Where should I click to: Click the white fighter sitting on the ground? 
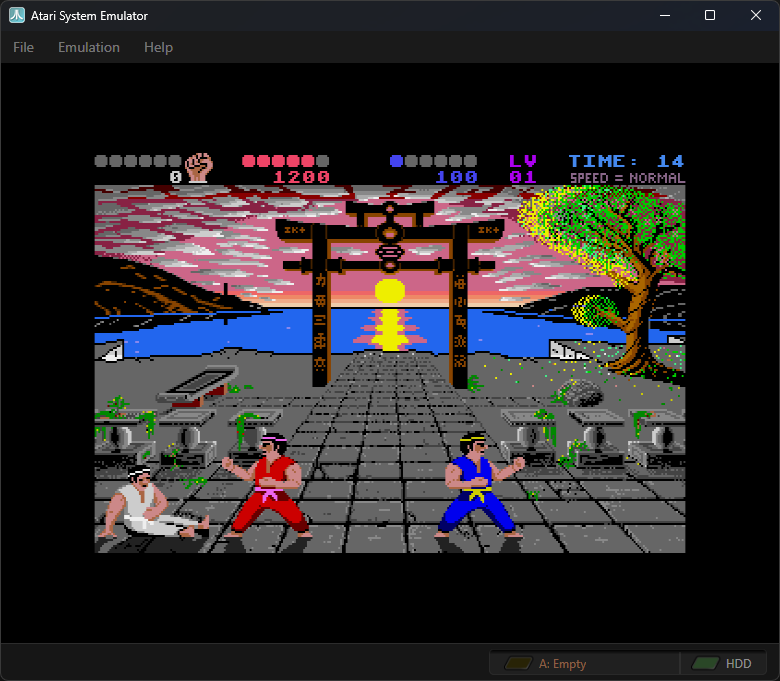tap(153, 502)
